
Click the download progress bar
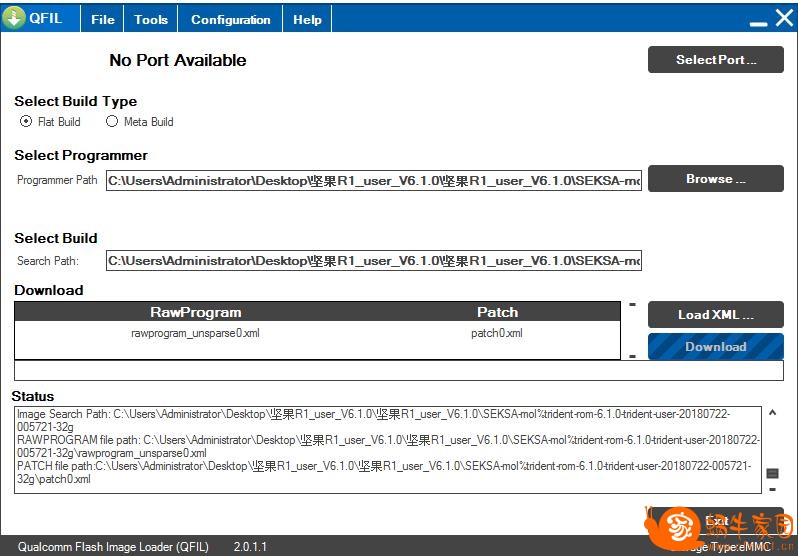coord(398,371)
